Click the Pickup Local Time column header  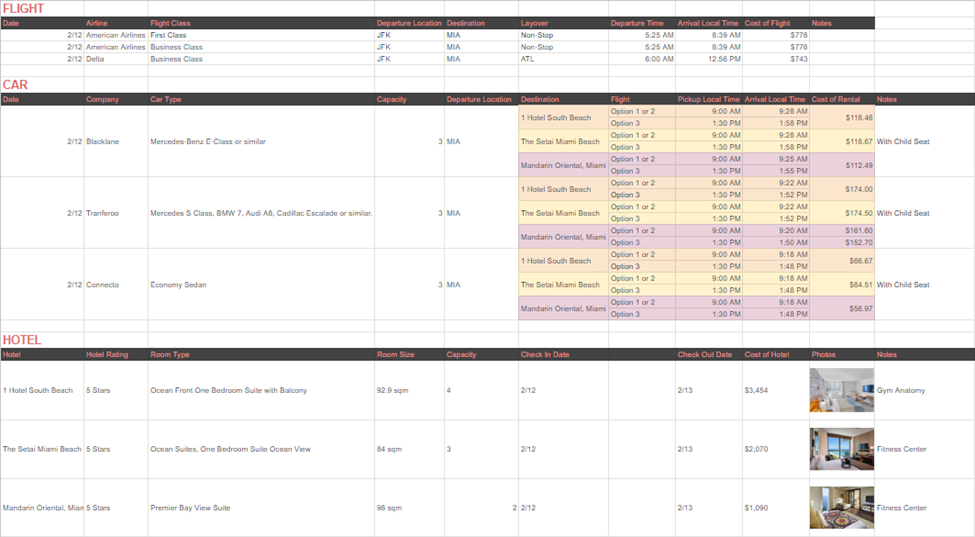pyautogui.click(x=709, y=99)
